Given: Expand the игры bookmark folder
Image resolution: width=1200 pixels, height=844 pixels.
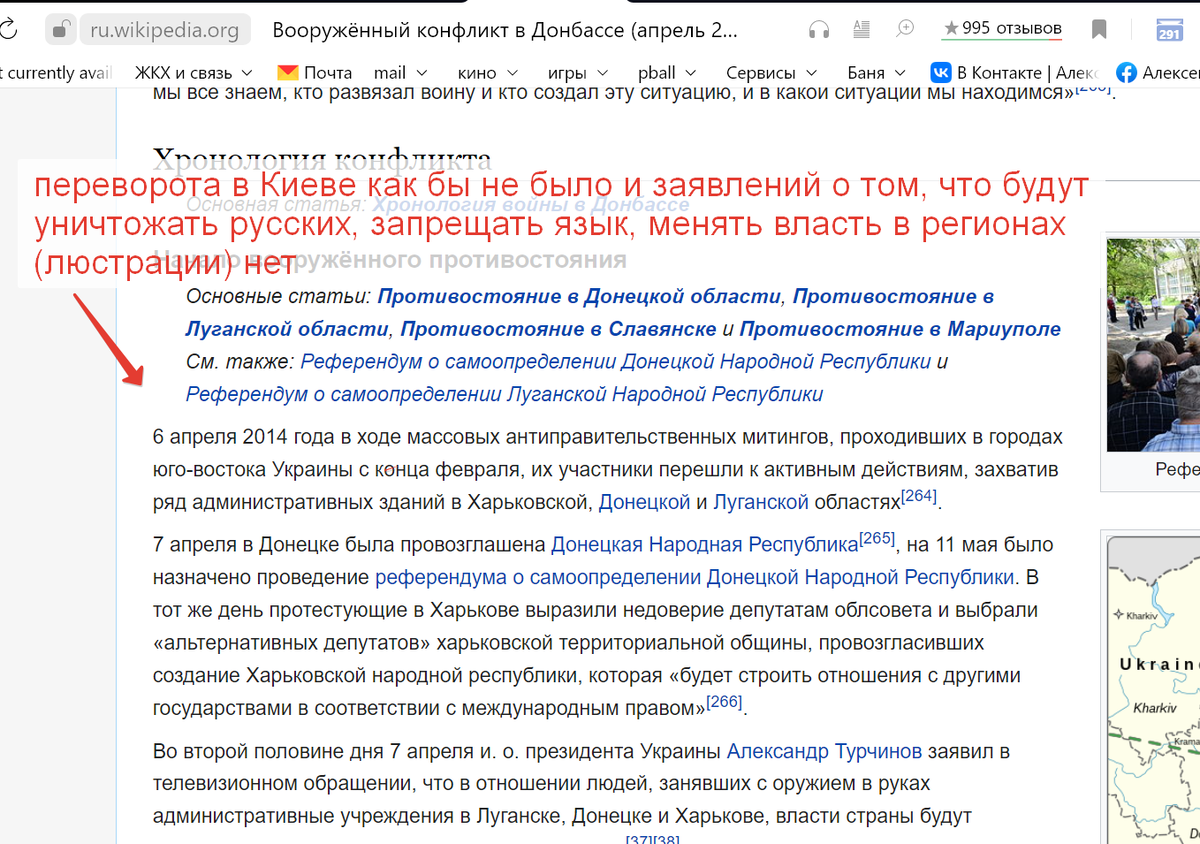Looking at the screenshot, I should click(x=578, y=72).
